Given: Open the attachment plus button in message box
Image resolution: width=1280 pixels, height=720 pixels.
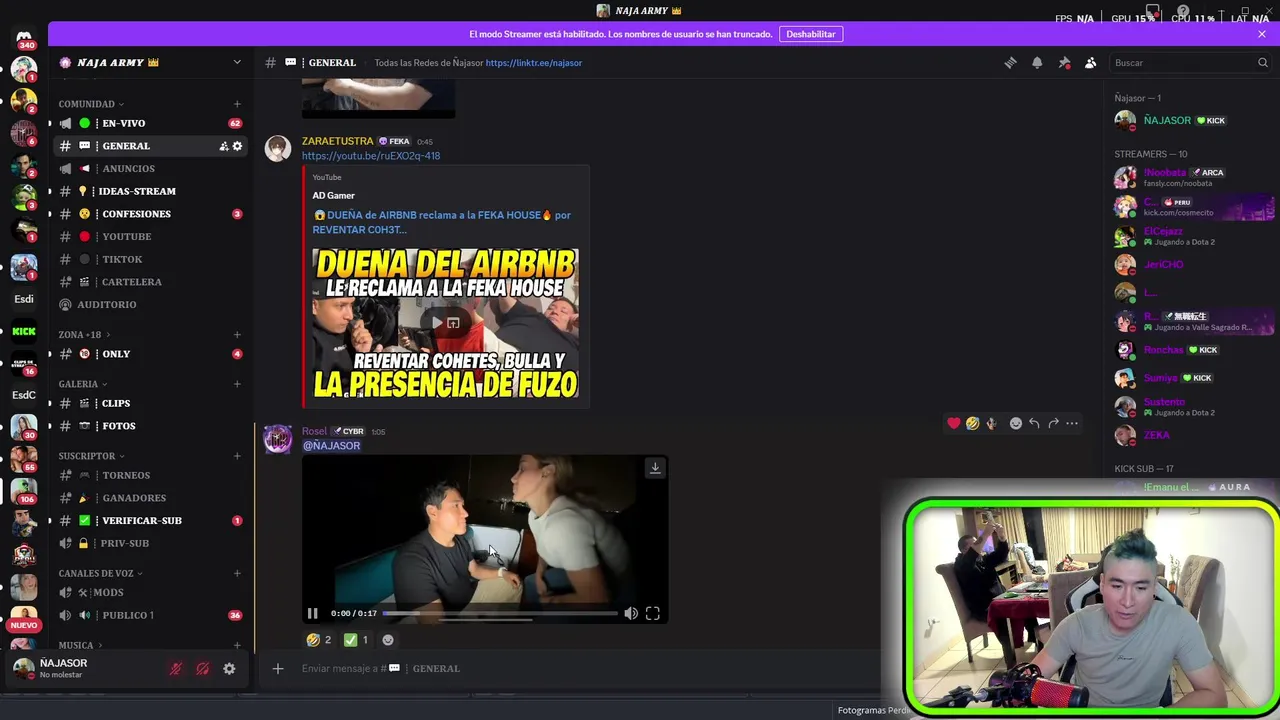Looking at the screenshot, I should 278,668.
